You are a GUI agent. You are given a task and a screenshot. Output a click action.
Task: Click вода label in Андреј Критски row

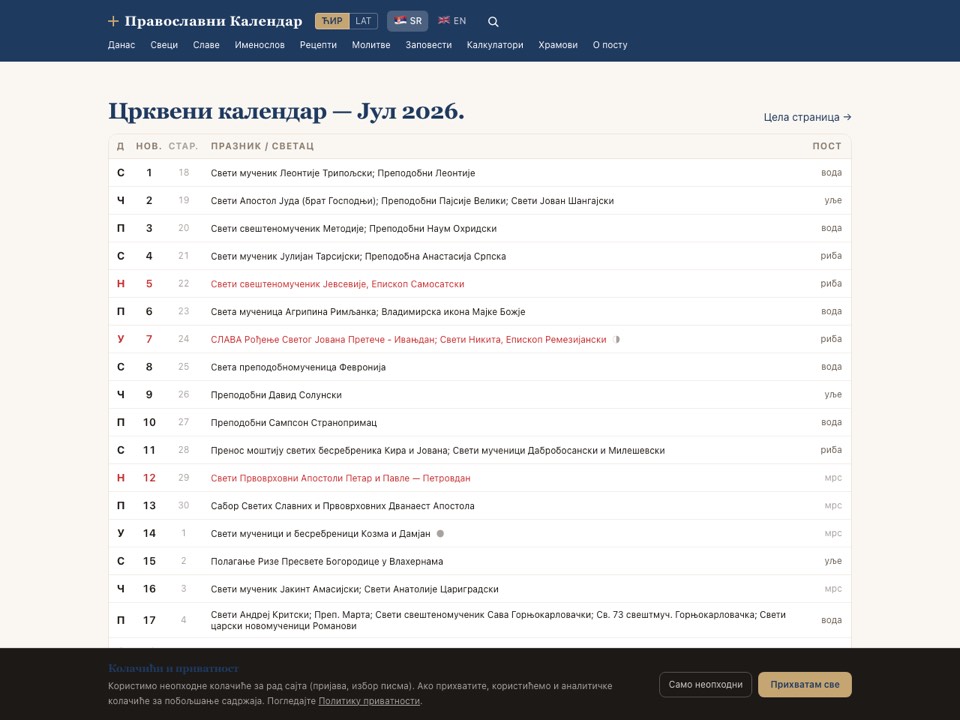[831, 620]
